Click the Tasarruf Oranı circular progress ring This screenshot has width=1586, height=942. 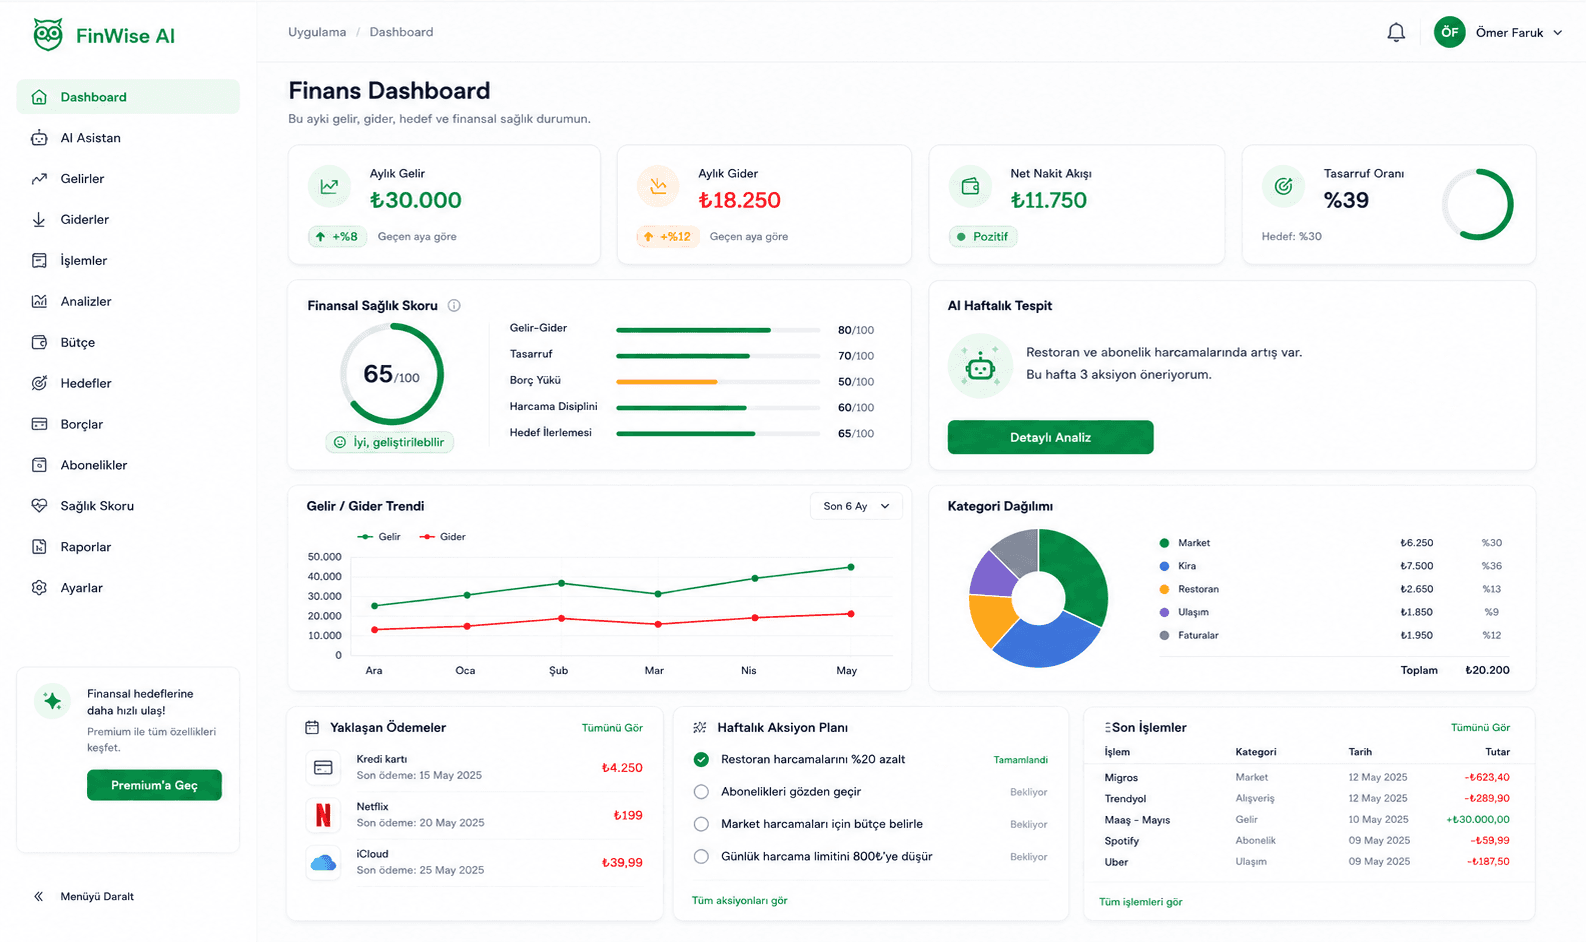(x=1477, y=204)
